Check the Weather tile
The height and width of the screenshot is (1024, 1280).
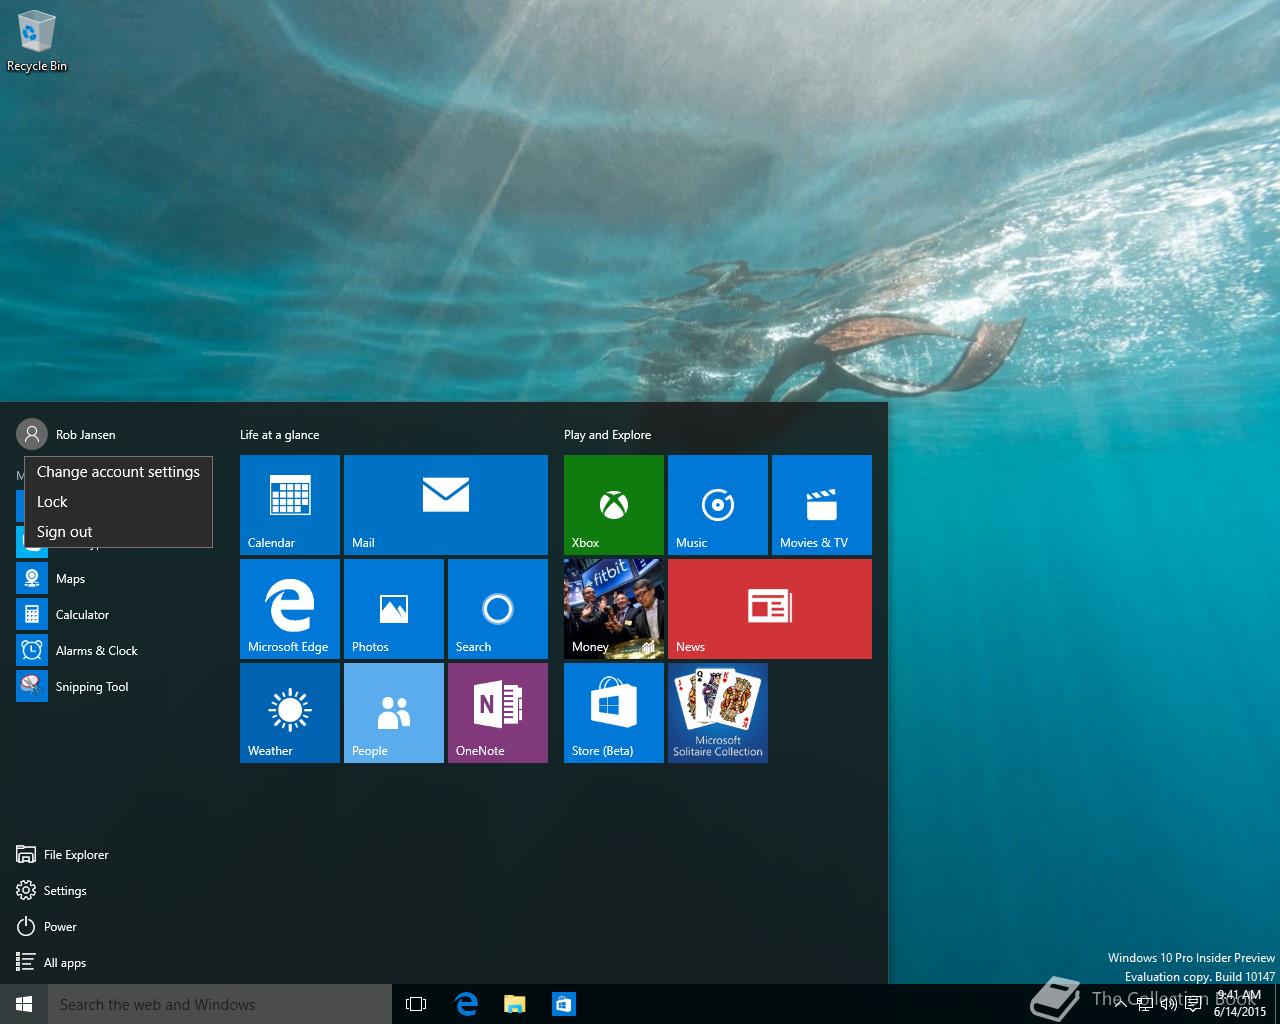(x=289, y=712)
